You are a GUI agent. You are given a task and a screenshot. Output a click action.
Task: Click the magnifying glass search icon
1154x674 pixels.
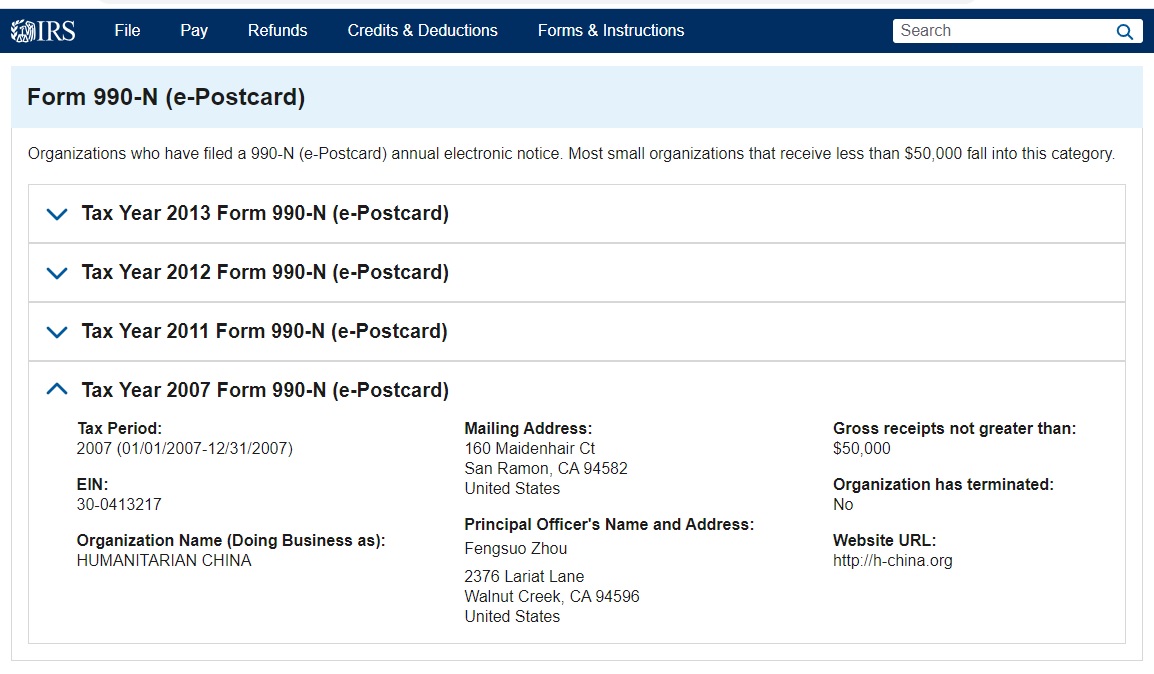tap(1124, 31)
